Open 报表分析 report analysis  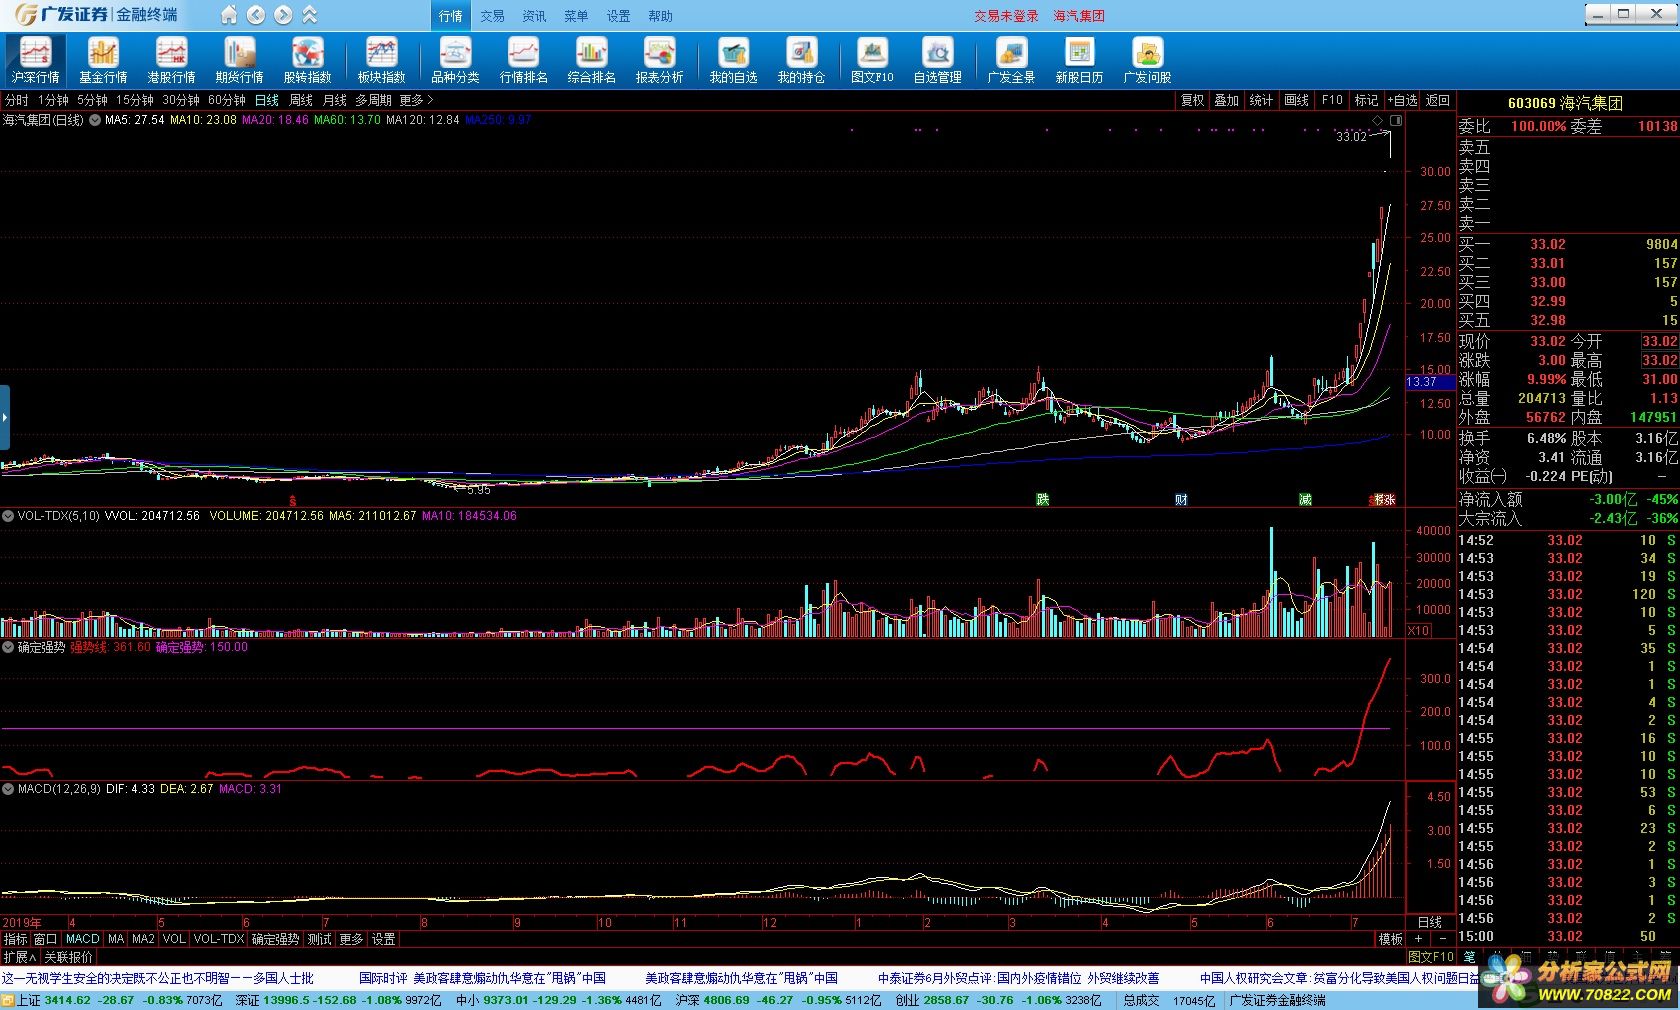[659, 60]
